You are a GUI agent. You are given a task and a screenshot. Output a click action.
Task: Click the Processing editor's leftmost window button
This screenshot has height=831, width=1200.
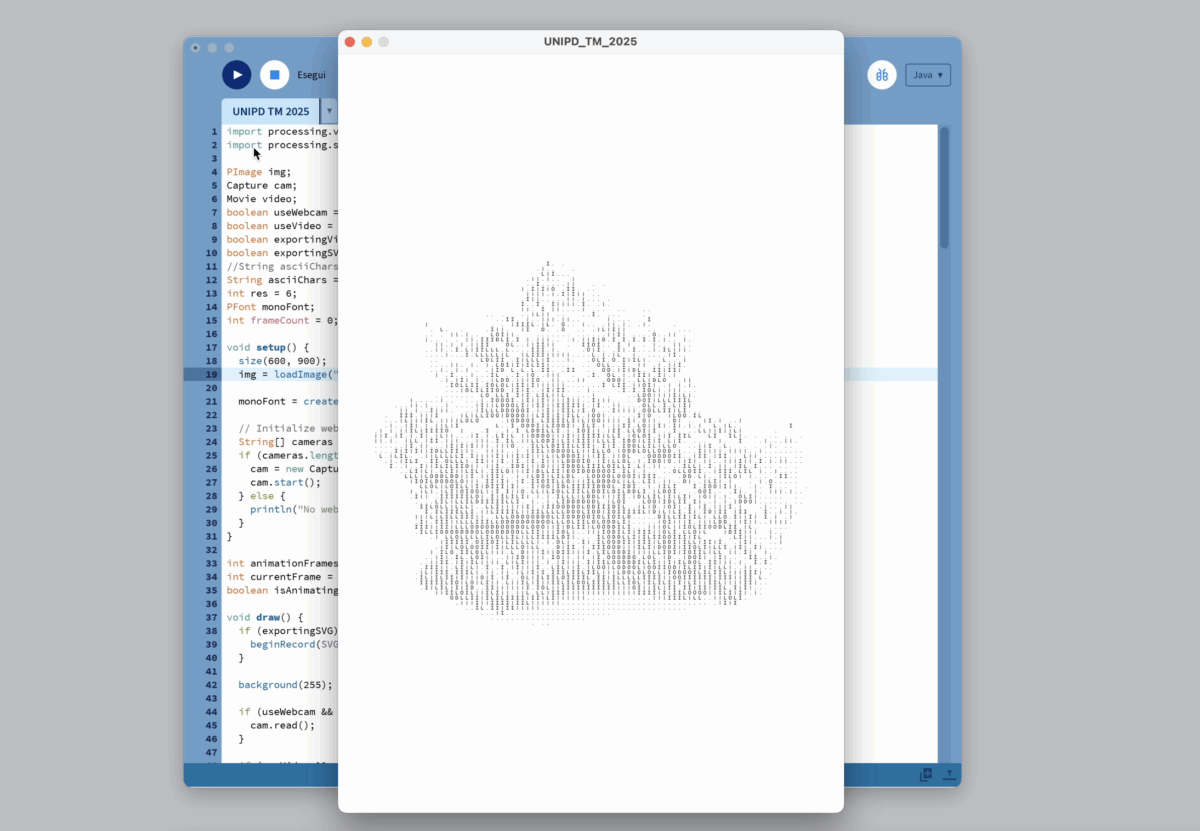point(196,47)
